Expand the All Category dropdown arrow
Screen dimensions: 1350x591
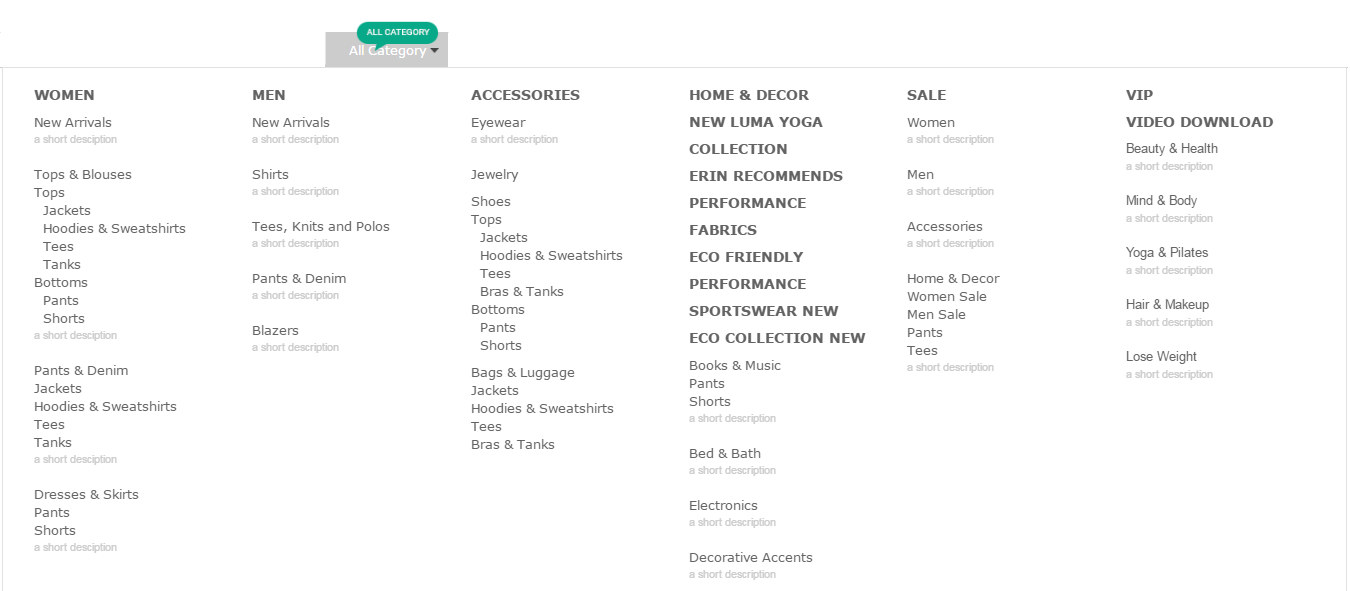(434, 50)
